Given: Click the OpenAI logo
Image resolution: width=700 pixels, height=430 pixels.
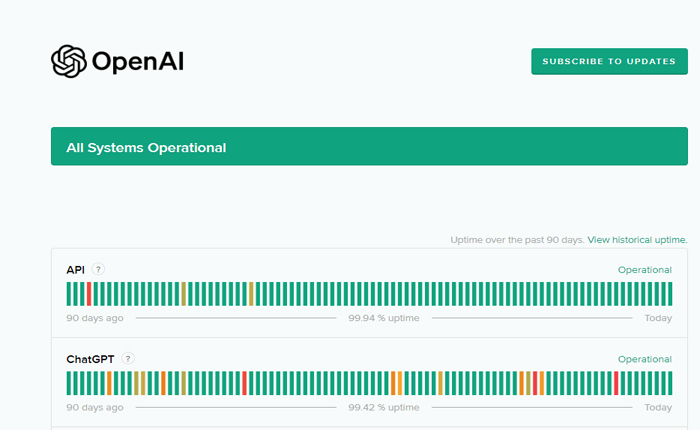Looking at the screenshot, I should click(117, 62).
